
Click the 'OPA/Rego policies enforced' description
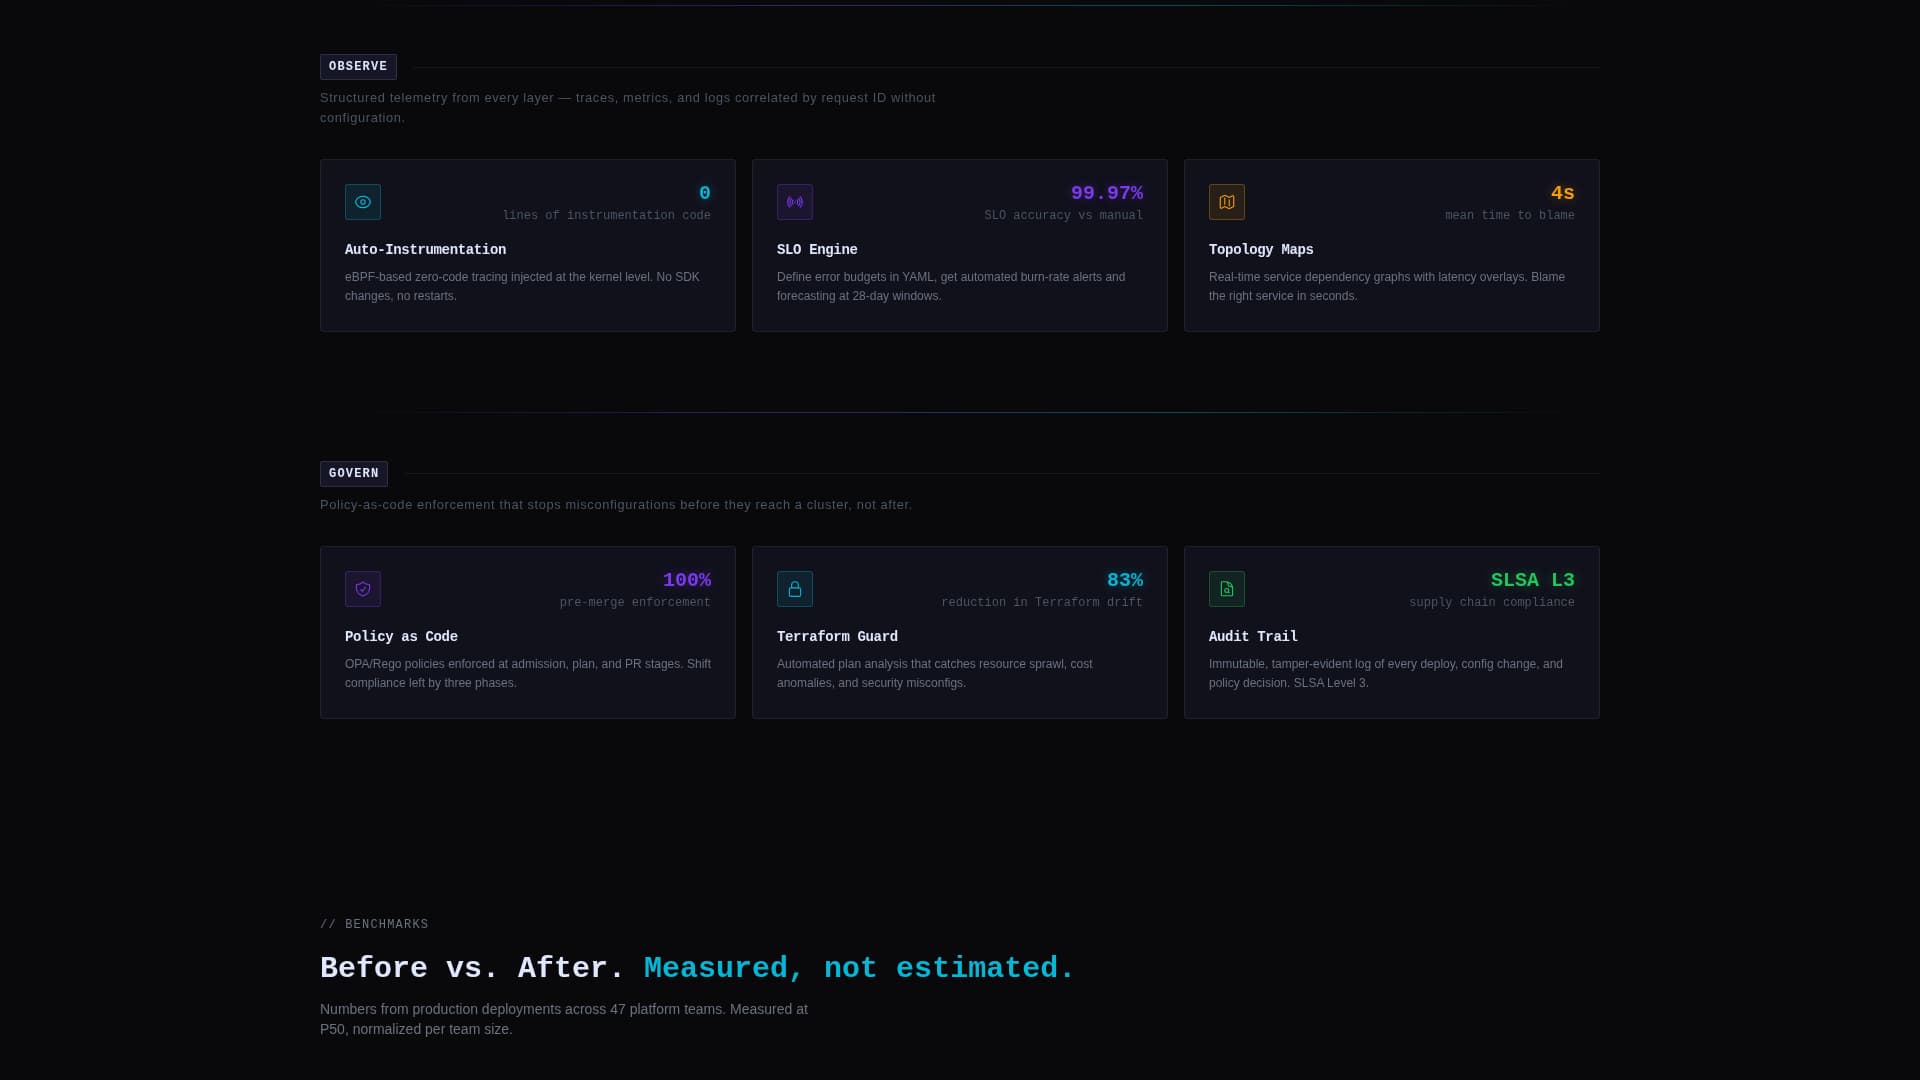tap(527, 674)
